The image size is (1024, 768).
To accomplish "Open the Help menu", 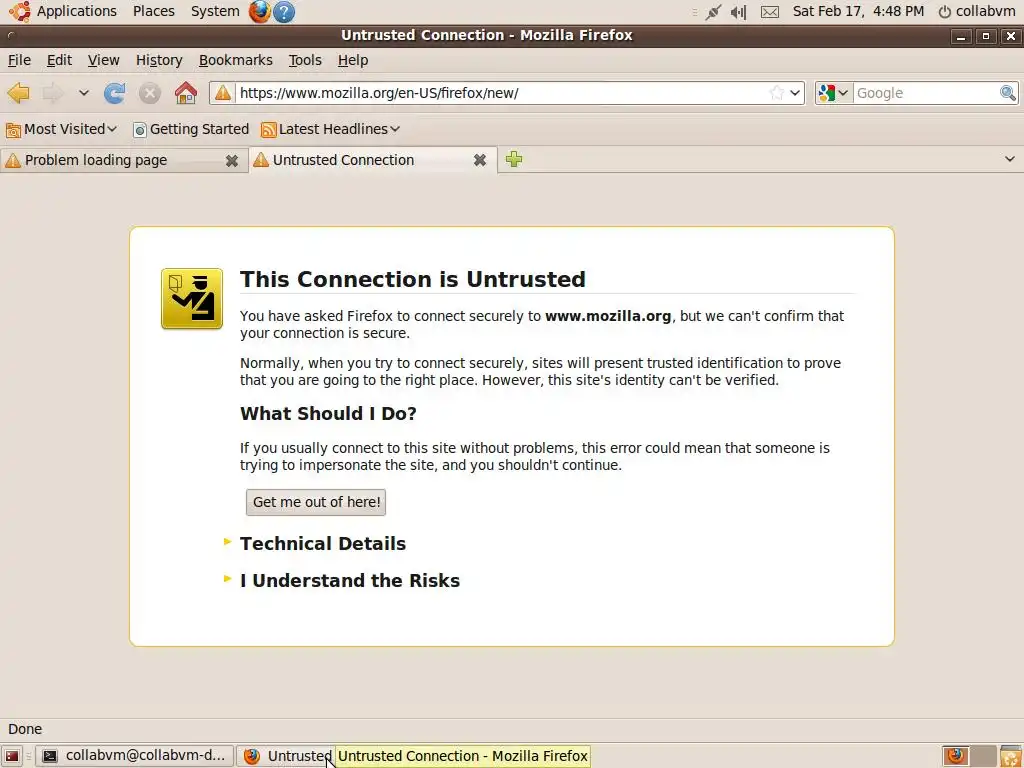I will pos(353,60).
